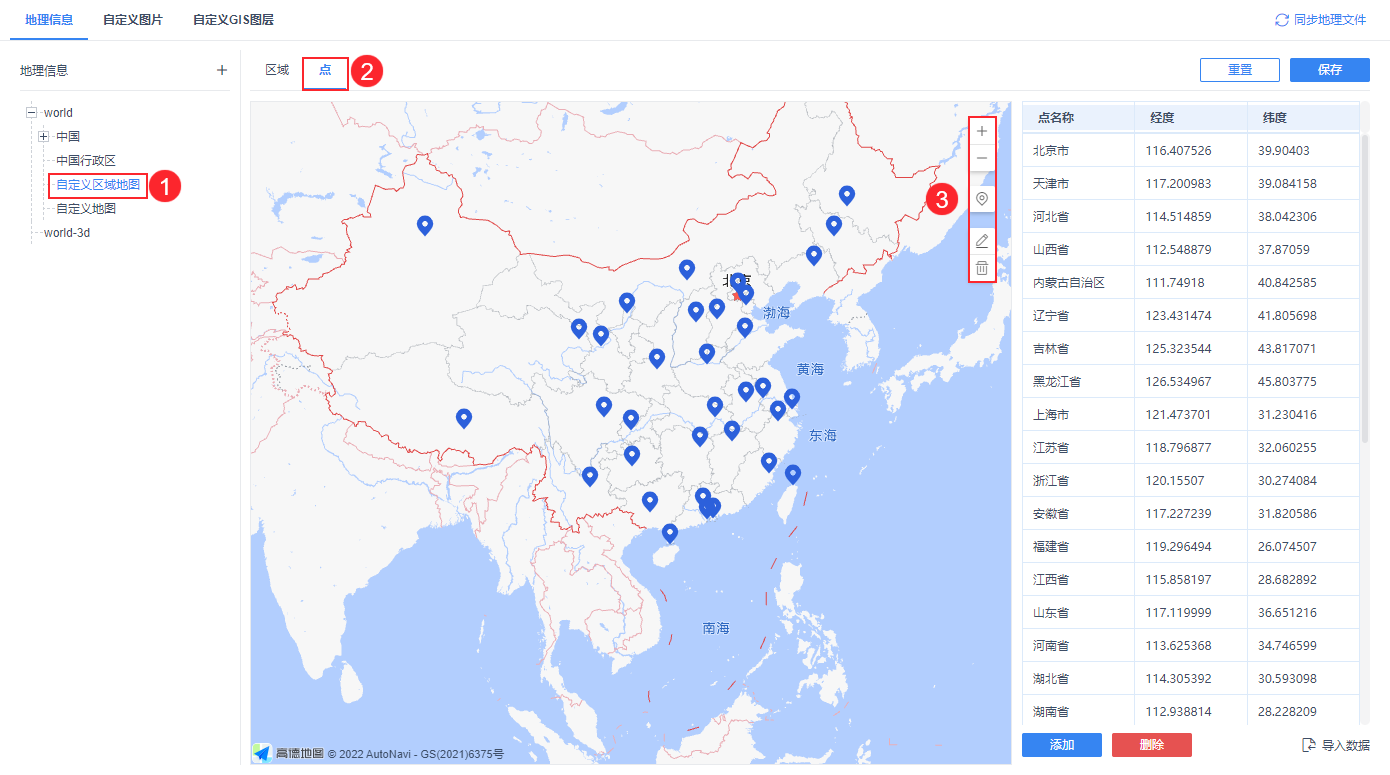Click the trash delete point icon

click(982, 268)
